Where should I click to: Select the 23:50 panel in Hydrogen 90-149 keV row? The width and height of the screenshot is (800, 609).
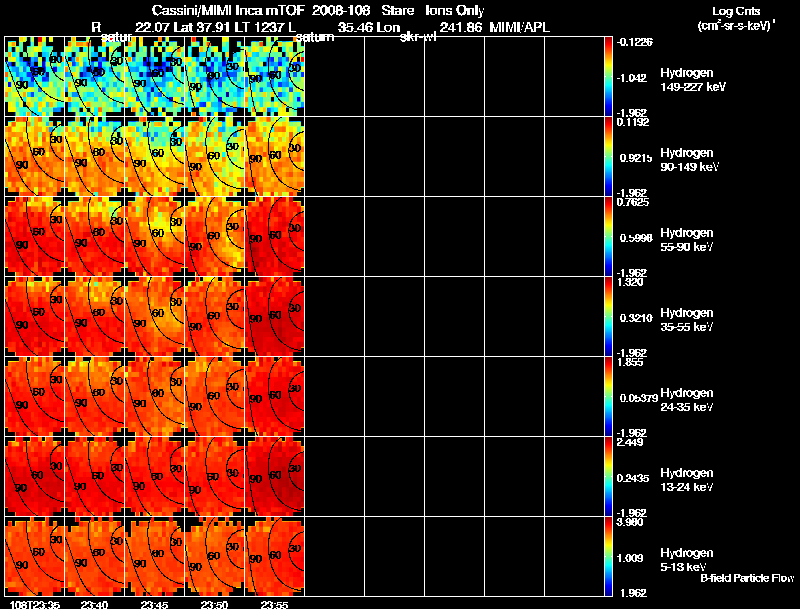point(214,156)
